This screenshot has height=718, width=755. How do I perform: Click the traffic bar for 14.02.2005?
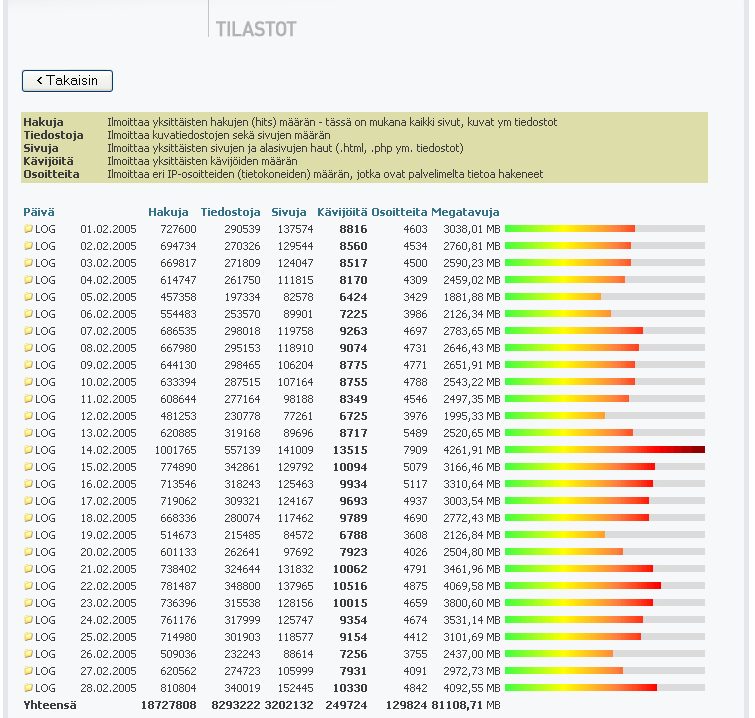(x=605, y=450)
